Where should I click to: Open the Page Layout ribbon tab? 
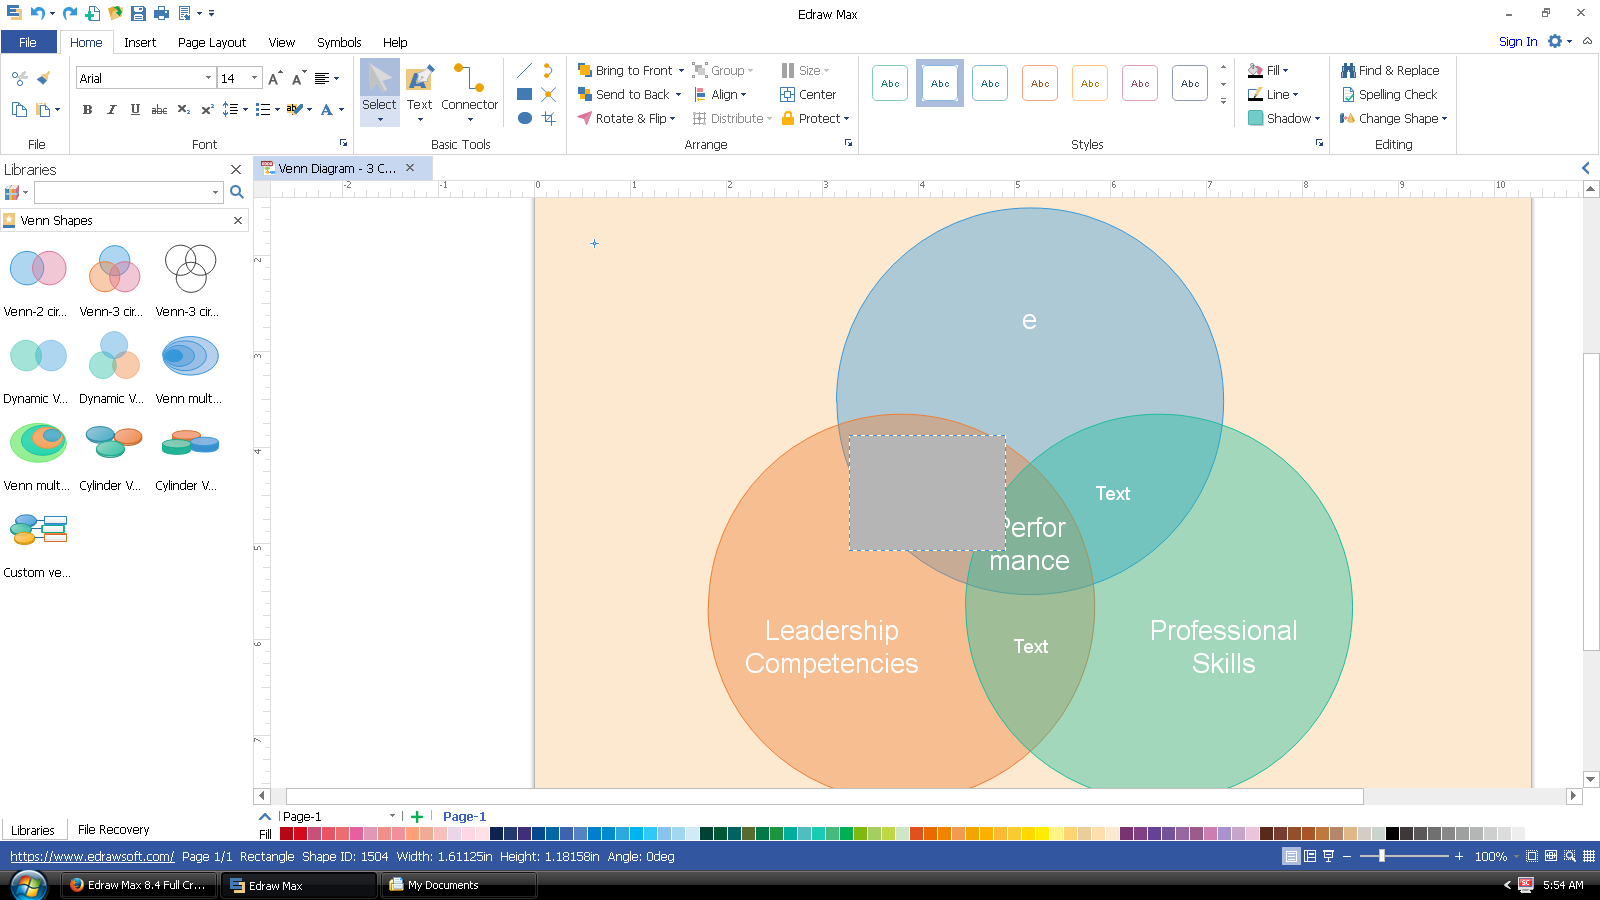(x=211, y=42)
